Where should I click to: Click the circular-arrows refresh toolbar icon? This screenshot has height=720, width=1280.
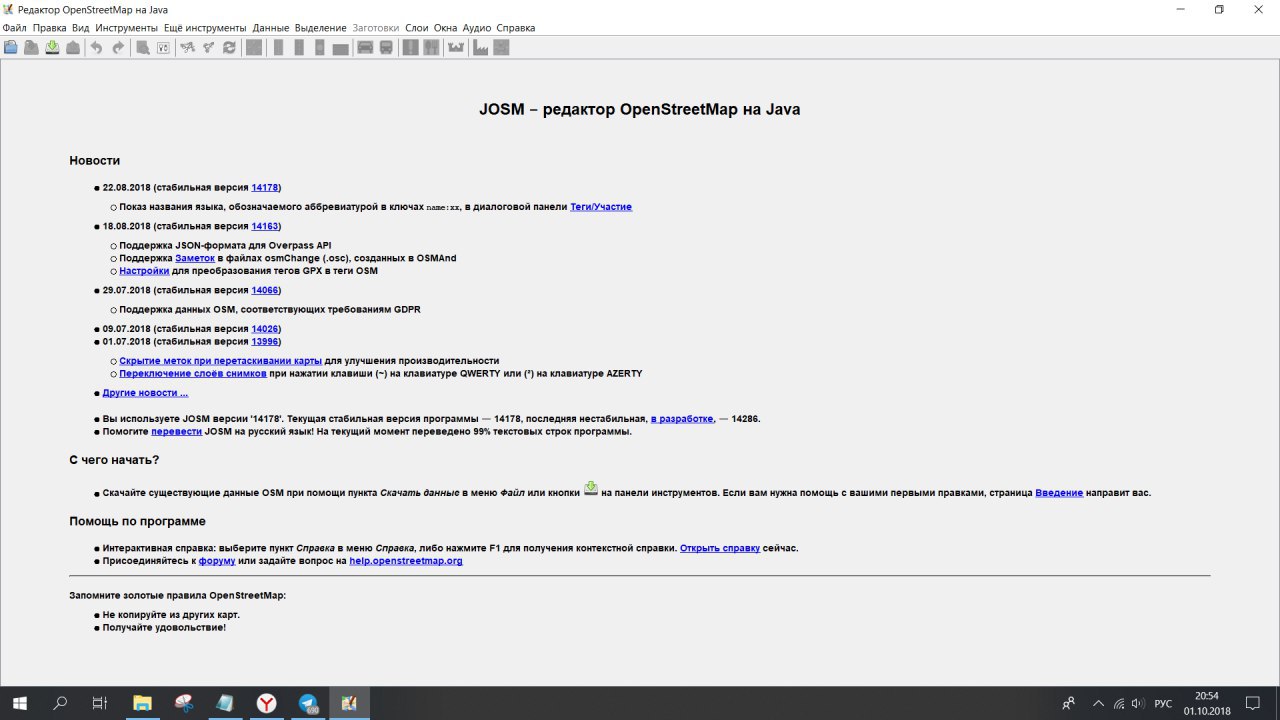[229, 47]
